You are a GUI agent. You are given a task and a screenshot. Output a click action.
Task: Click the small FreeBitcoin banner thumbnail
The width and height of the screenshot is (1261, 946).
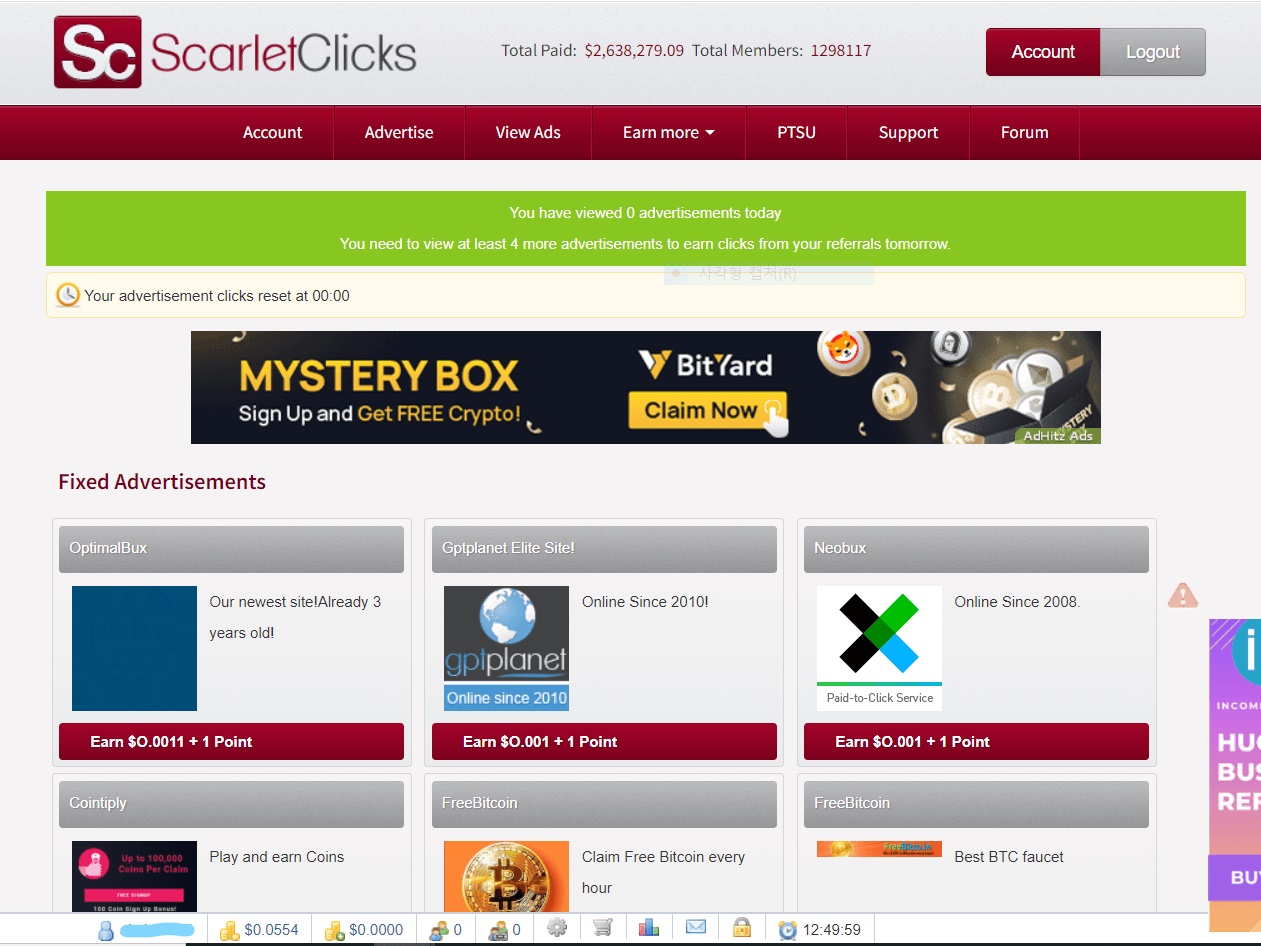coord(879,849)
